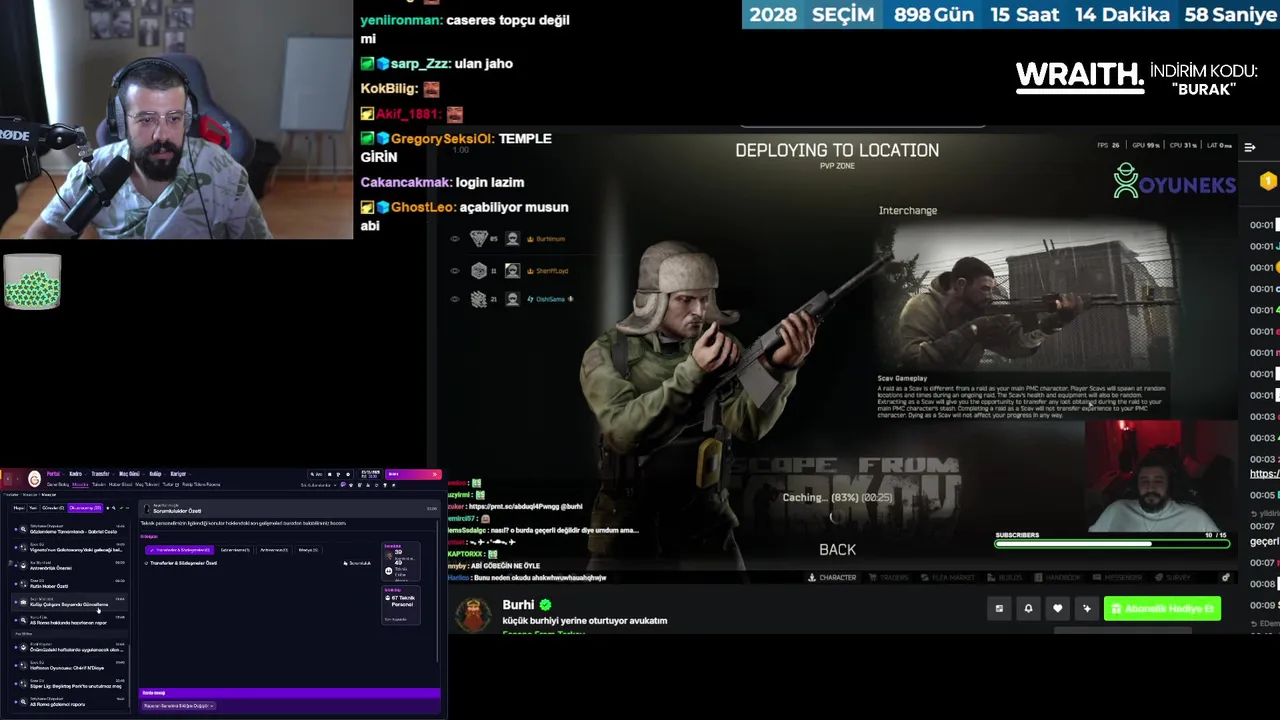Open the dropdown at message bottom bar
The height and width of the screenshot is (720, 1280).
tap(179, 706)
